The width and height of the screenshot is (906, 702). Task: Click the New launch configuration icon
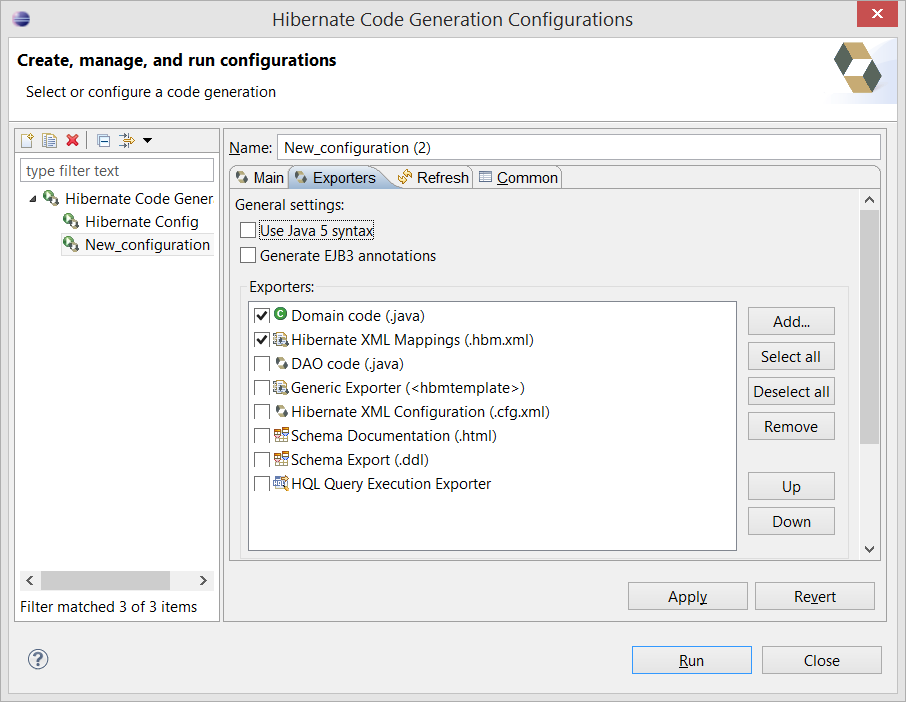coord(27,140)
